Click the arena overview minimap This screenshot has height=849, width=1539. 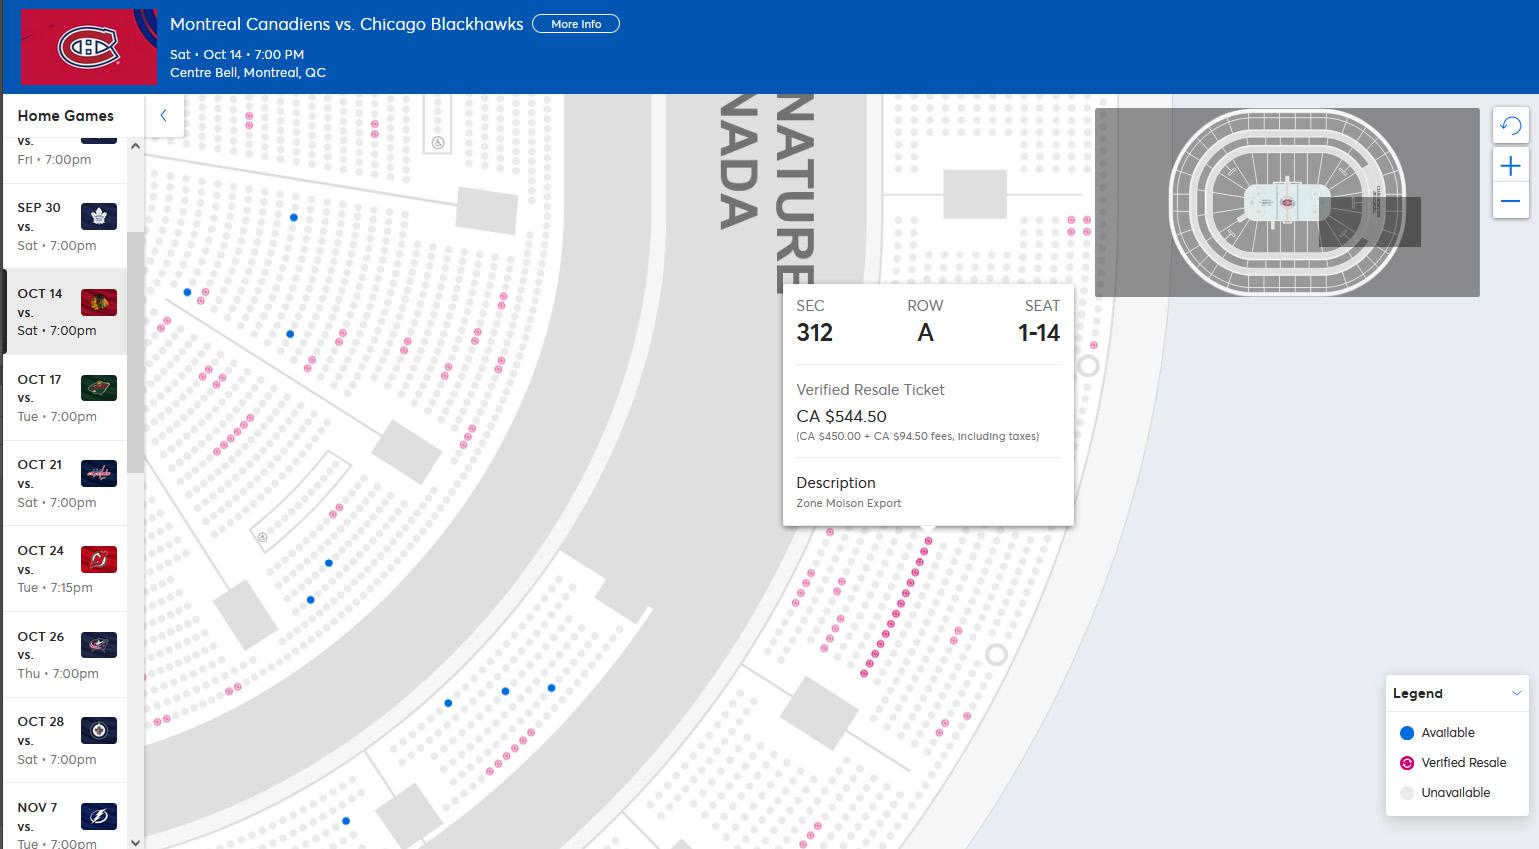pyautogui.click(x=1286, y=202)
